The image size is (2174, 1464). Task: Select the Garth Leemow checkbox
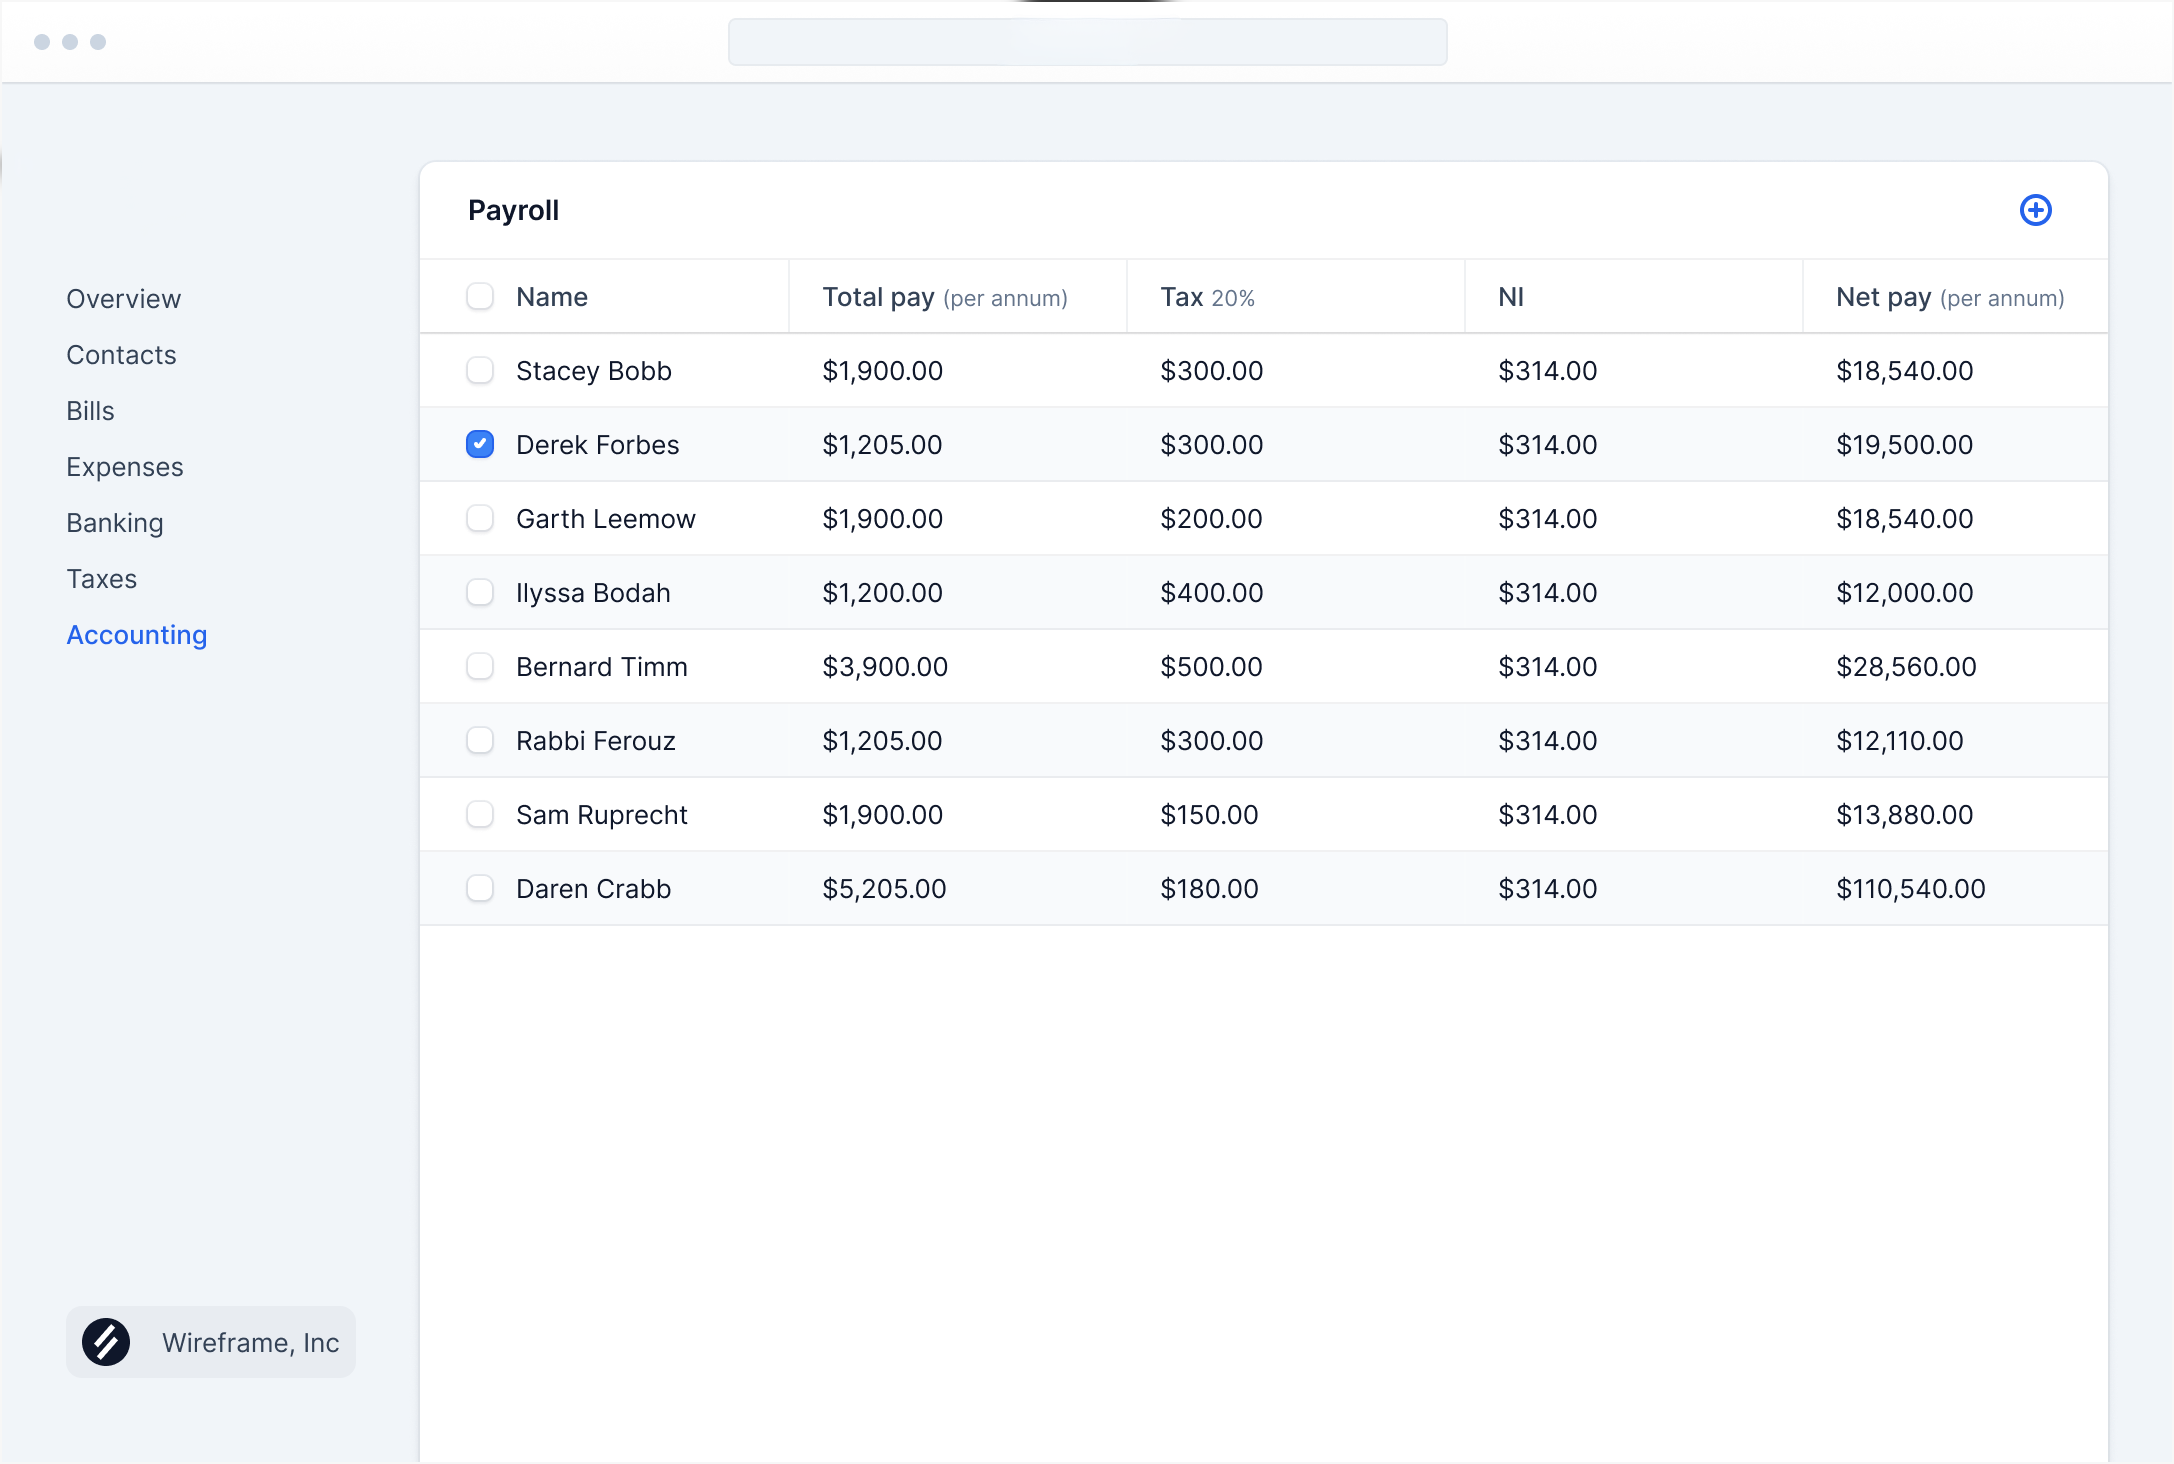(x=480, y=518)
